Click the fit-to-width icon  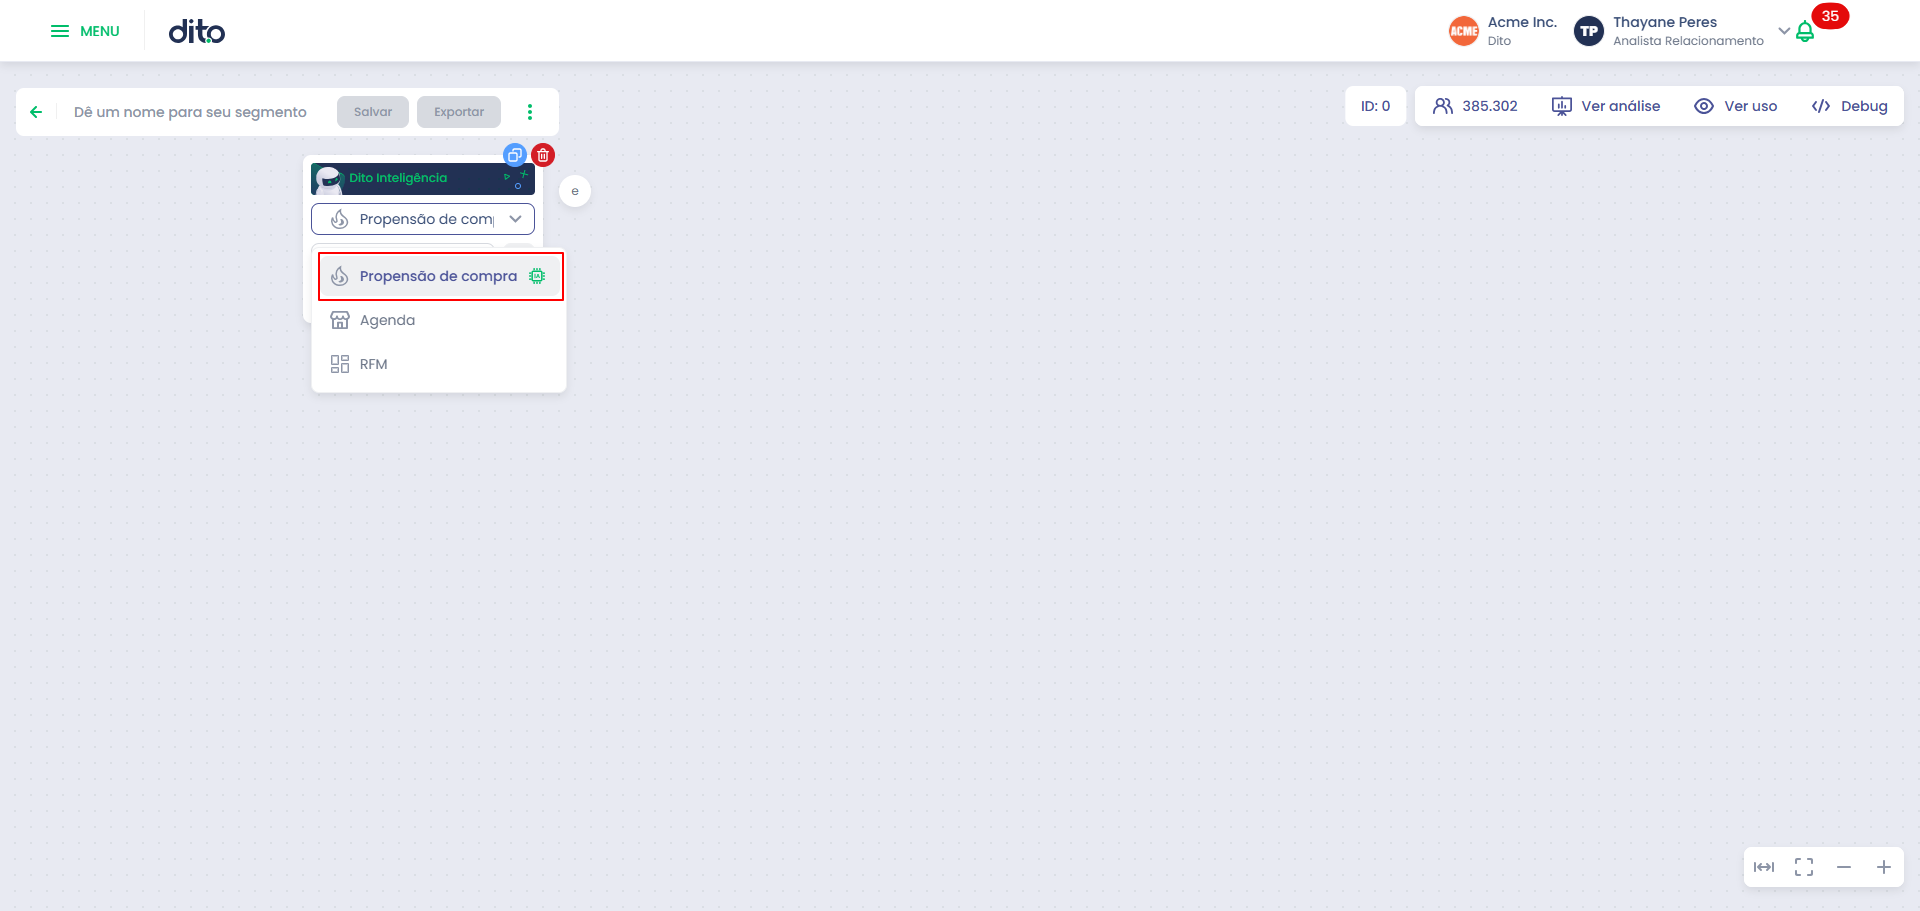coord(1764,867)
